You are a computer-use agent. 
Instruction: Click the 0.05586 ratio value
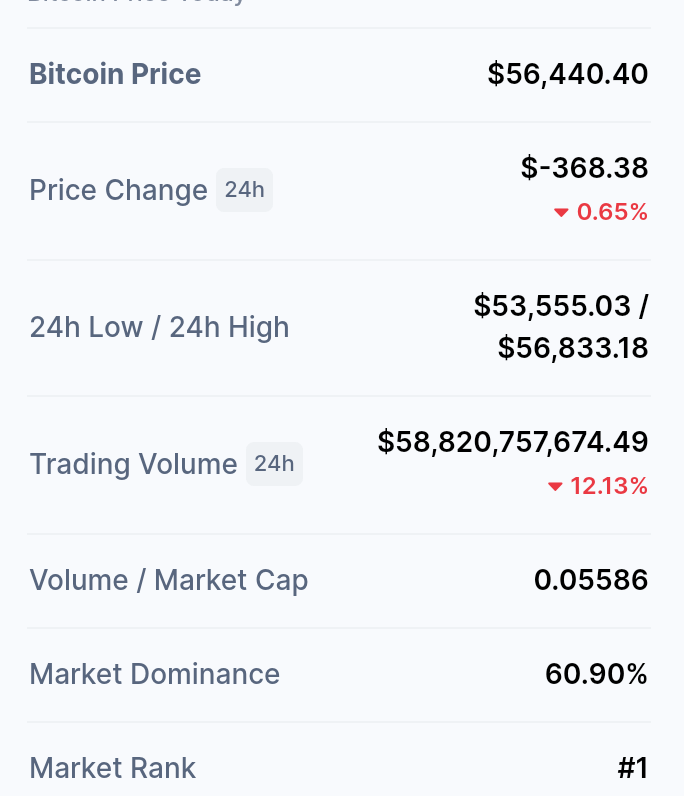pyautogui.click(x=591, y=580)
